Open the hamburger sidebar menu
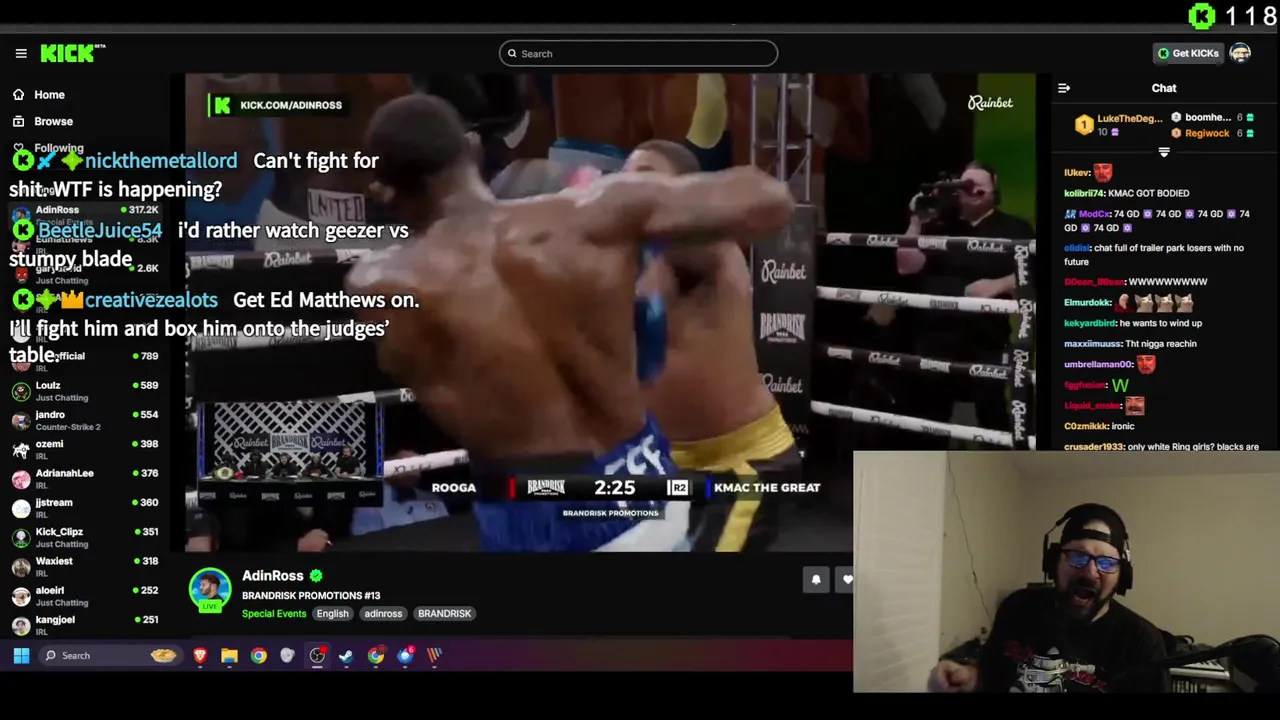The image size is (1280, 720). tap(21, 53)
